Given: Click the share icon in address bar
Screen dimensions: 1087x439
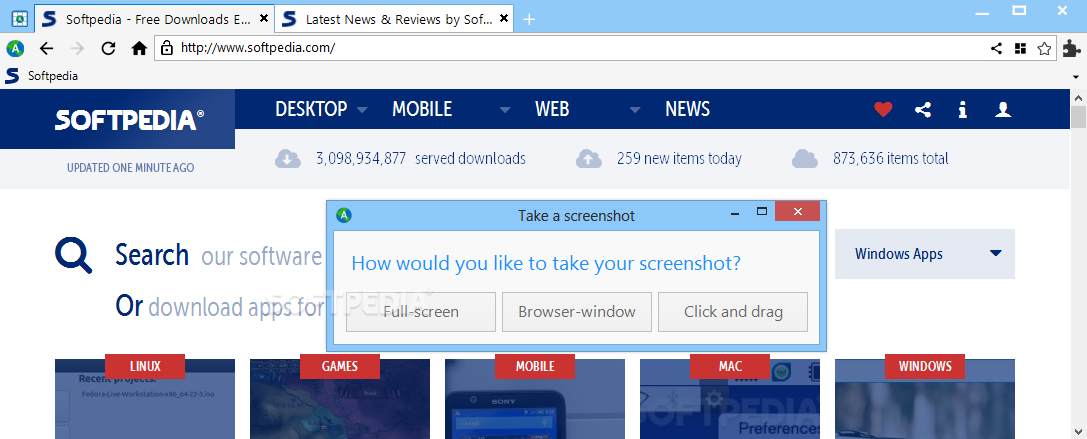Looking at the screenshot, I should click(996, 48).
